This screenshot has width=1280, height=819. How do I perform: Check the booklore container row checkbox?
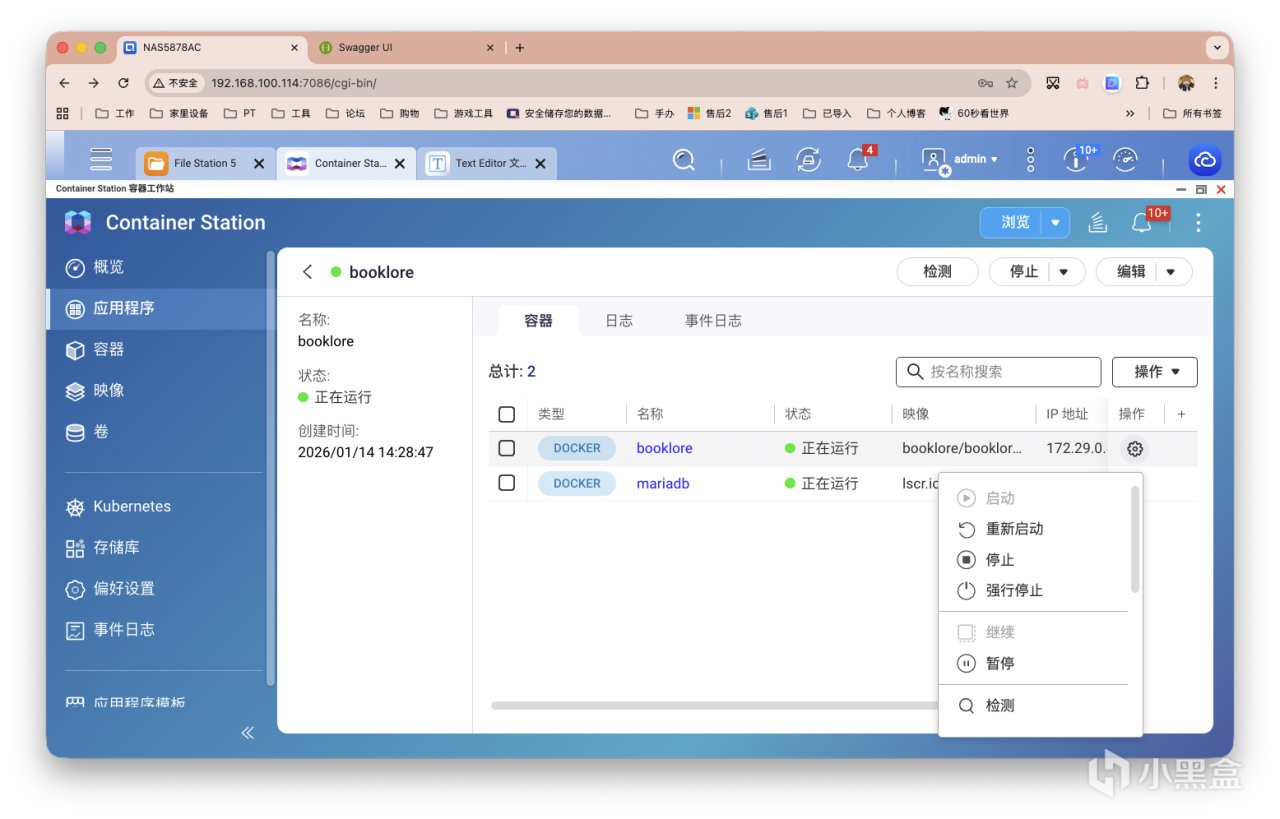pyautogui.click(x=507, y=448)
